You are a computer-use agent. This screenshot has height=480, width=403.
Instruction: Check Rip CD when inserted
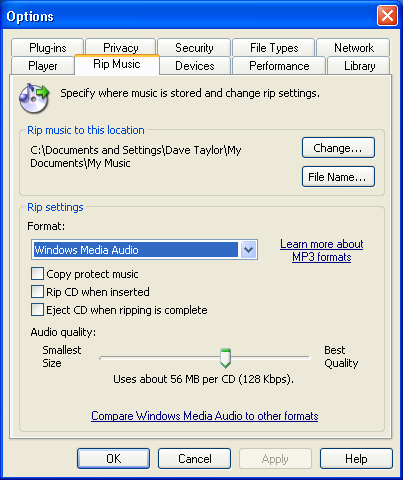(37, 292)
